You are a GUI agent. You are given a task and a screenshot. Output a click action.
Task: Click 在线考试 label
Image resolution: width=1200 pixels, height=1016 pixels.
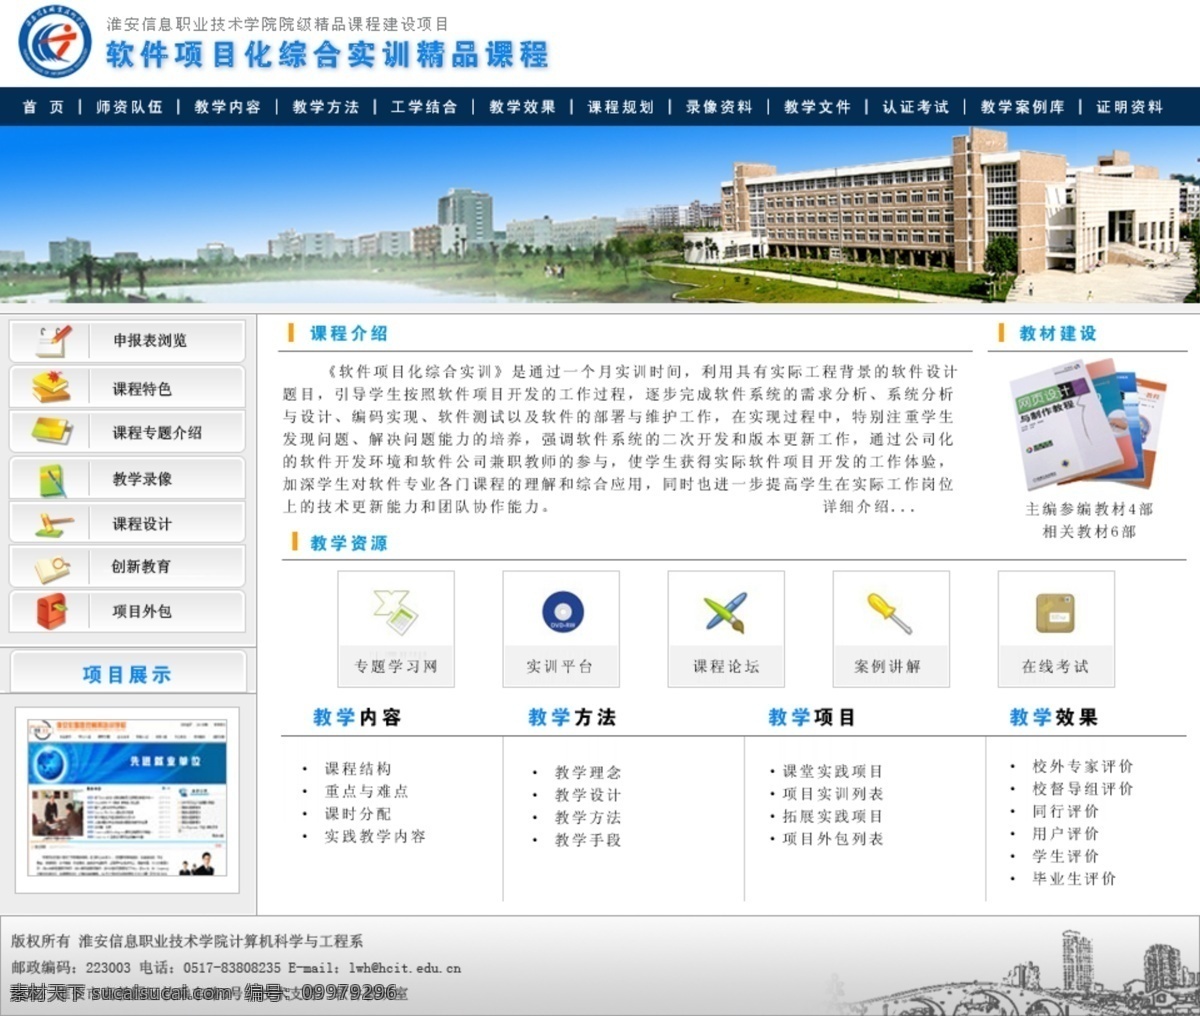(x=1055, y=666)
